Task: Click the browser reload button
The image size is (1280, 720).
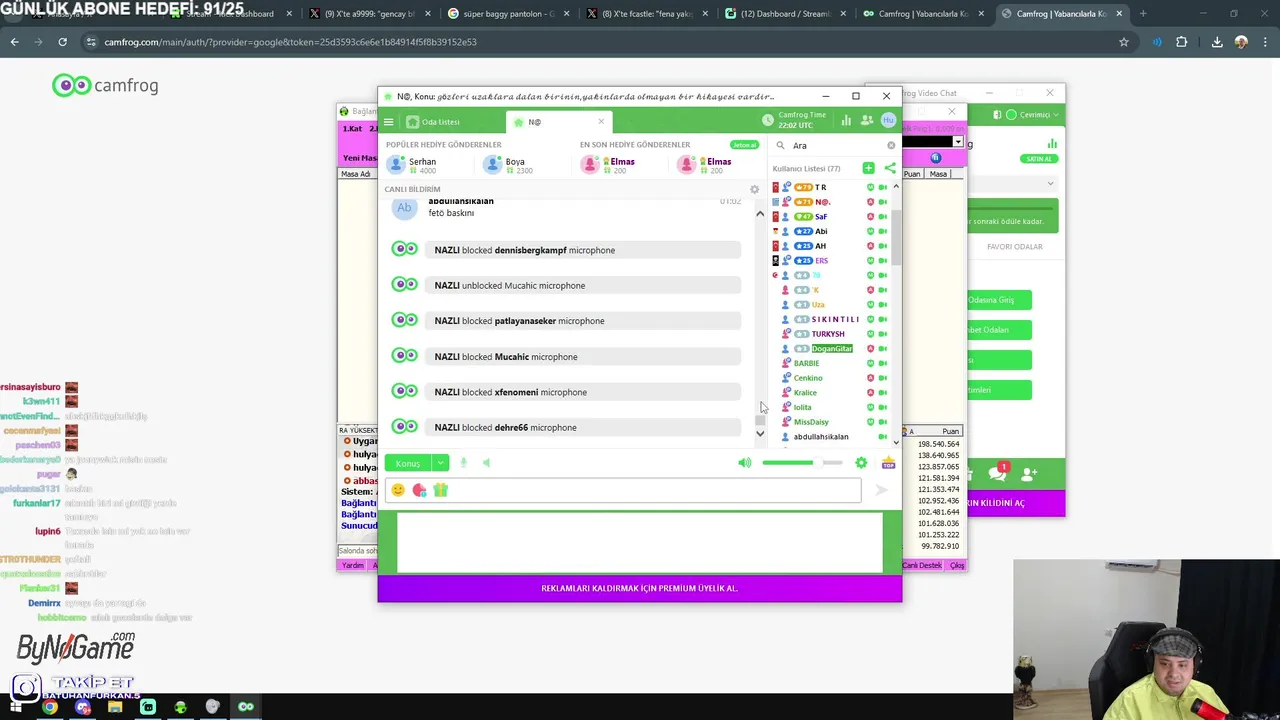Action: click(x=62, y=42)
